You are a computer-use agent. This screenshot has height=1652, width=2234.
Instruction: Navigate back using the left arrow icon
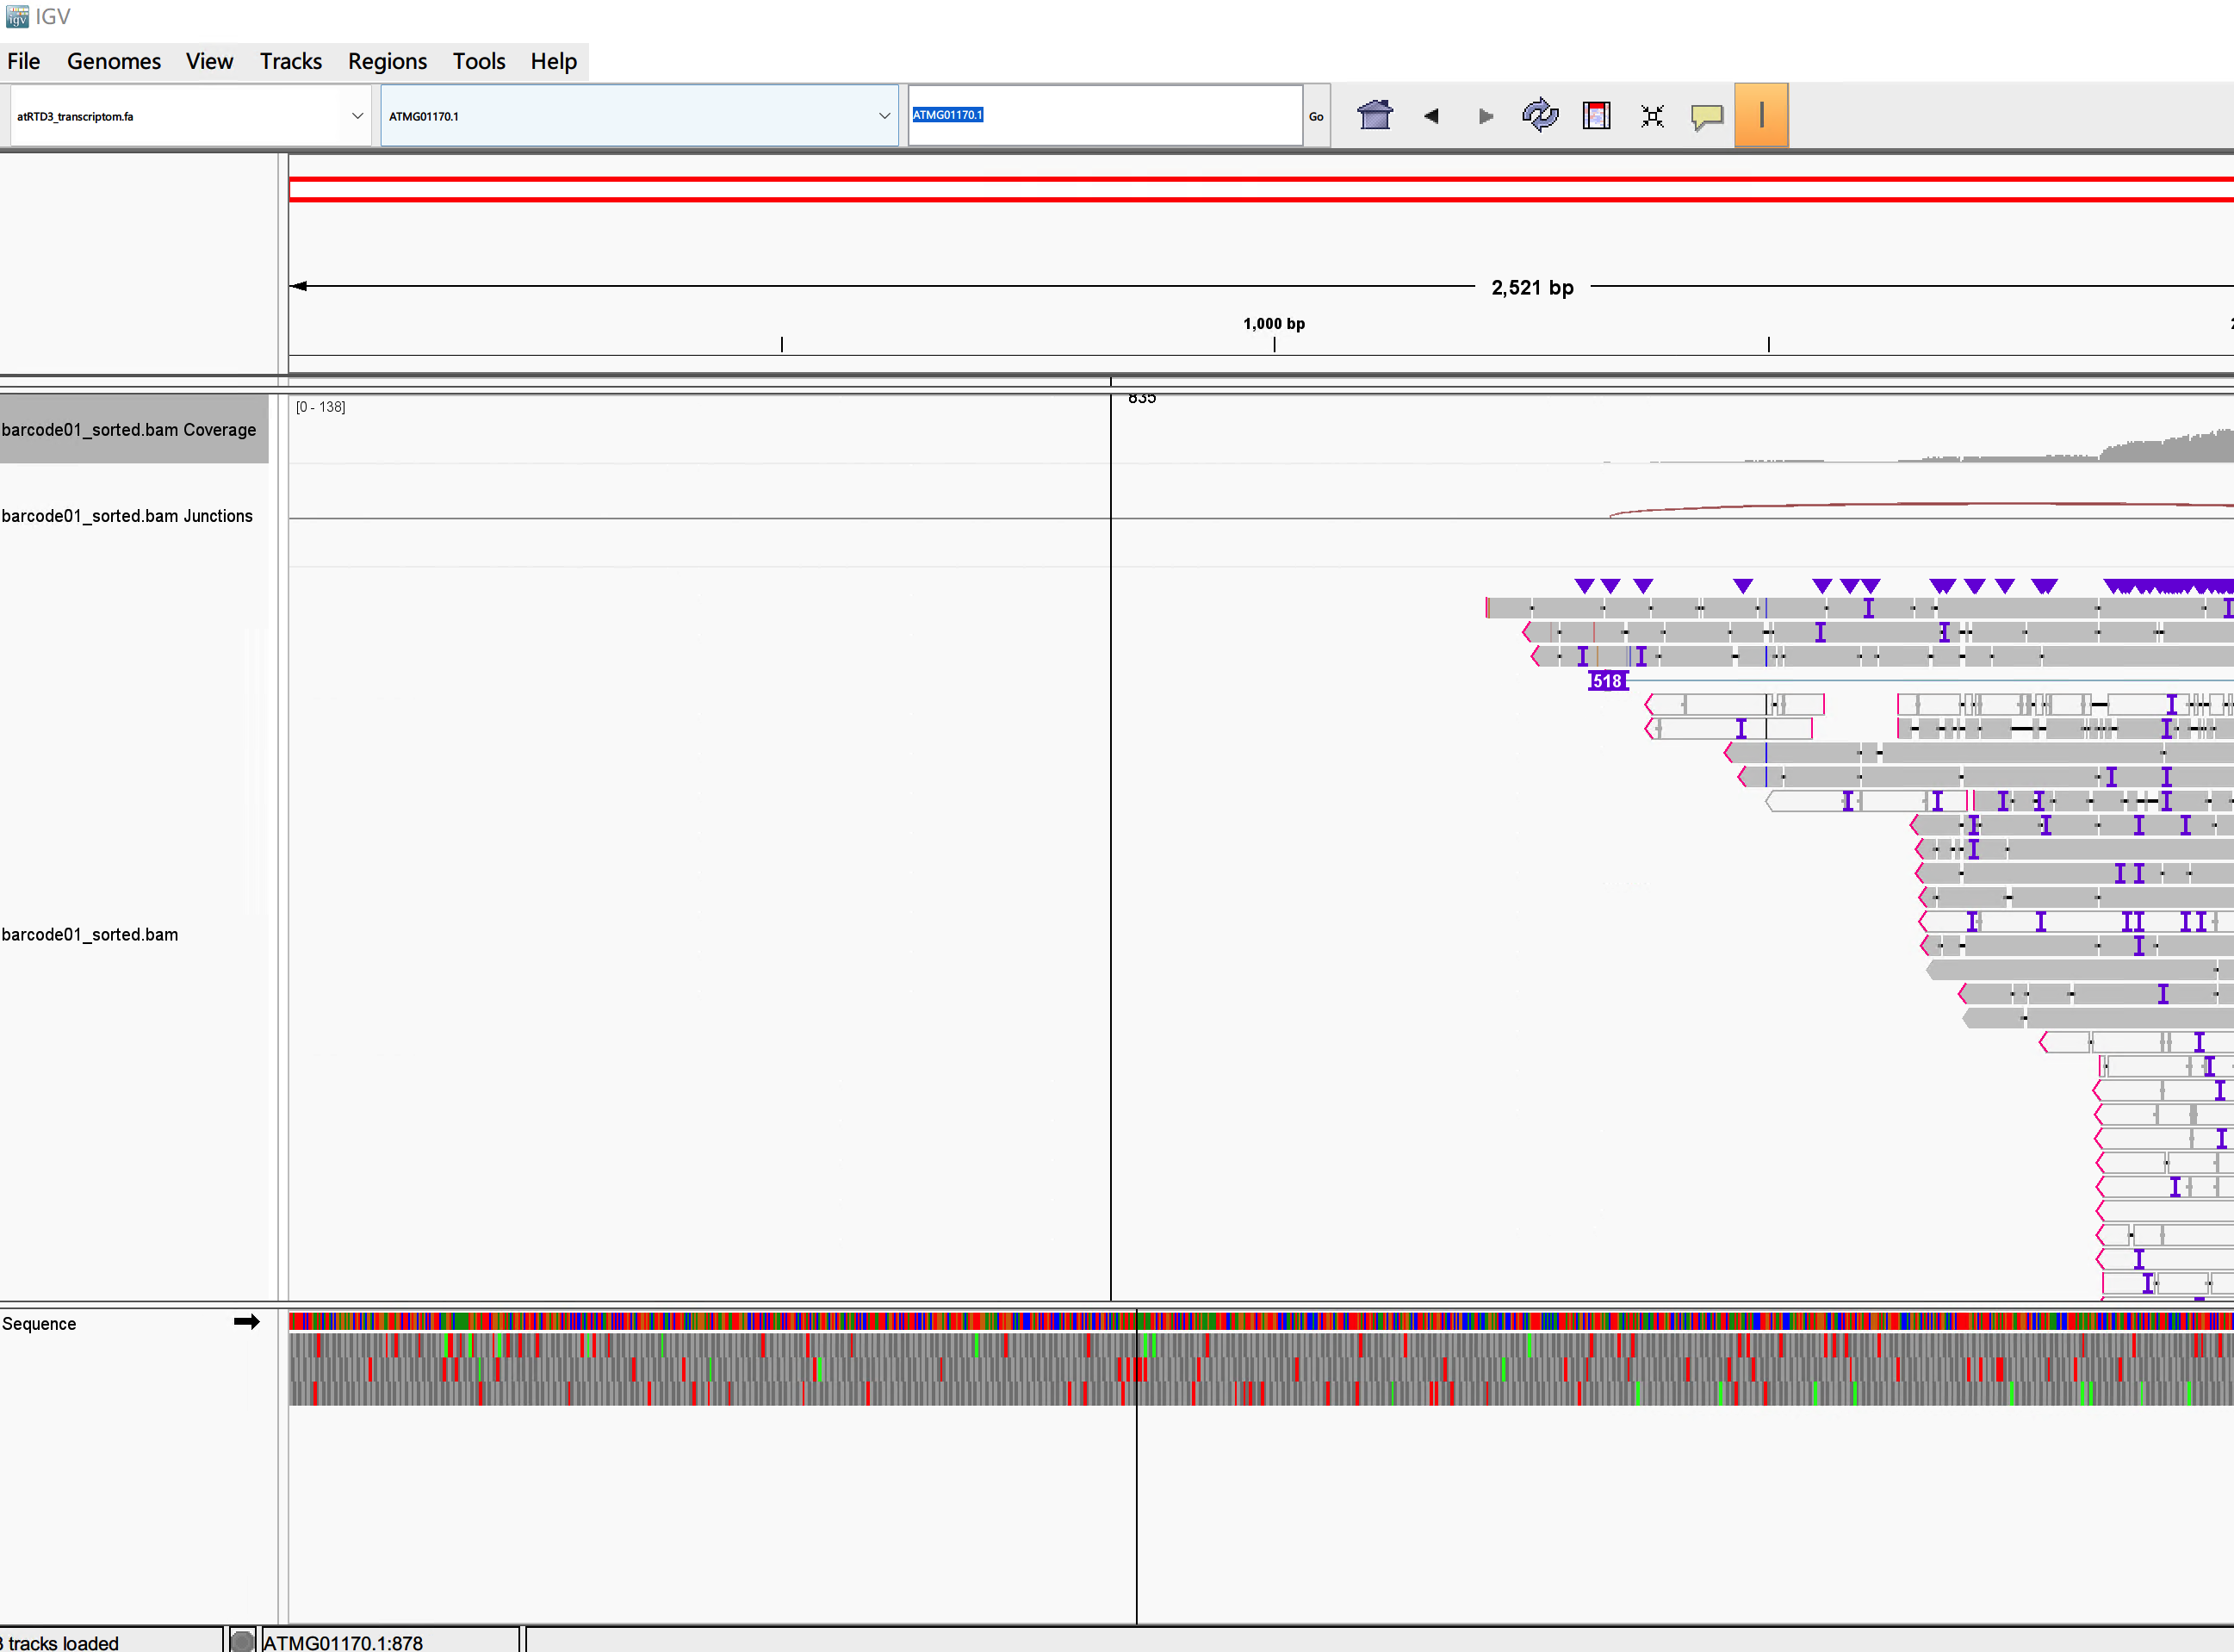1432,115
